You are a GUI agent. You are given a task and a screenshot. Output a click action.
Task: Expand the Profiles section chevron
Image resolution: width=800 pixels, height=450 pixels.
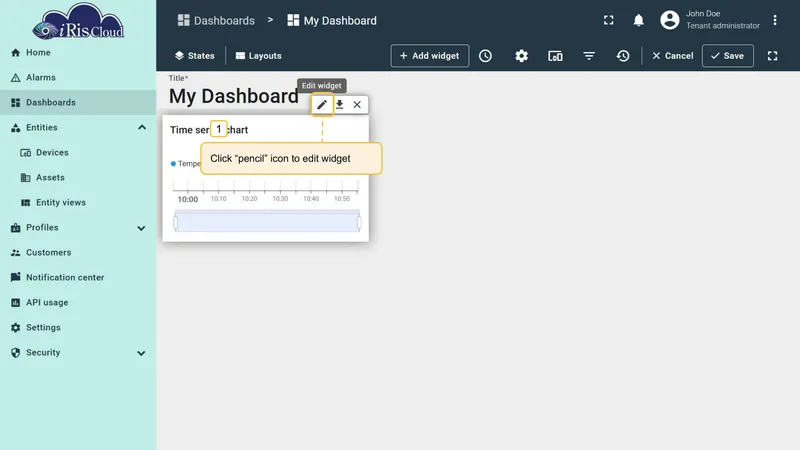pos(141,228)
